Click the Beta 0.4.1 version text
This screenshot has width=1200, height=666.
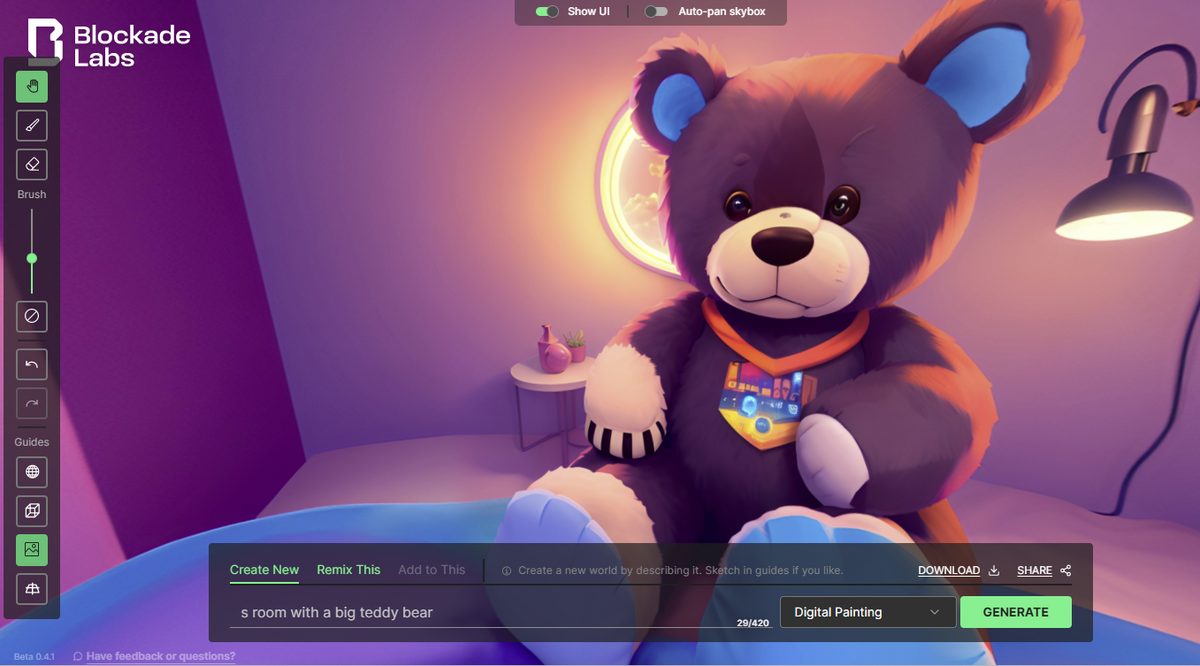pyautogui.click(x=34, y=657)
